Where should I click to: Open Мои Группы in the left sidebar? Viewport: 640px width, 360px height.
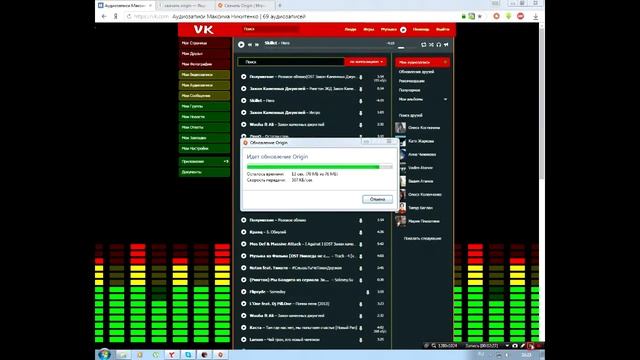click(x=204, y=106)
